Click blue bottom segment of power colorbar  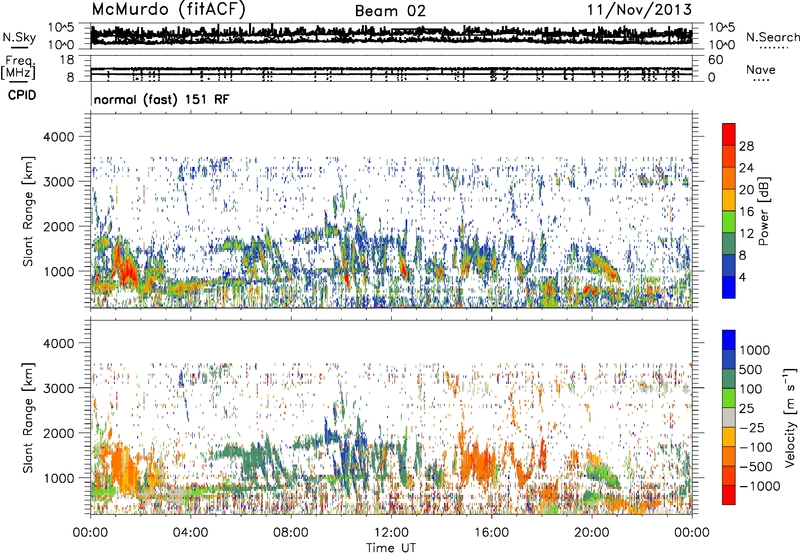pyautogui.click(x=729, y=288)
